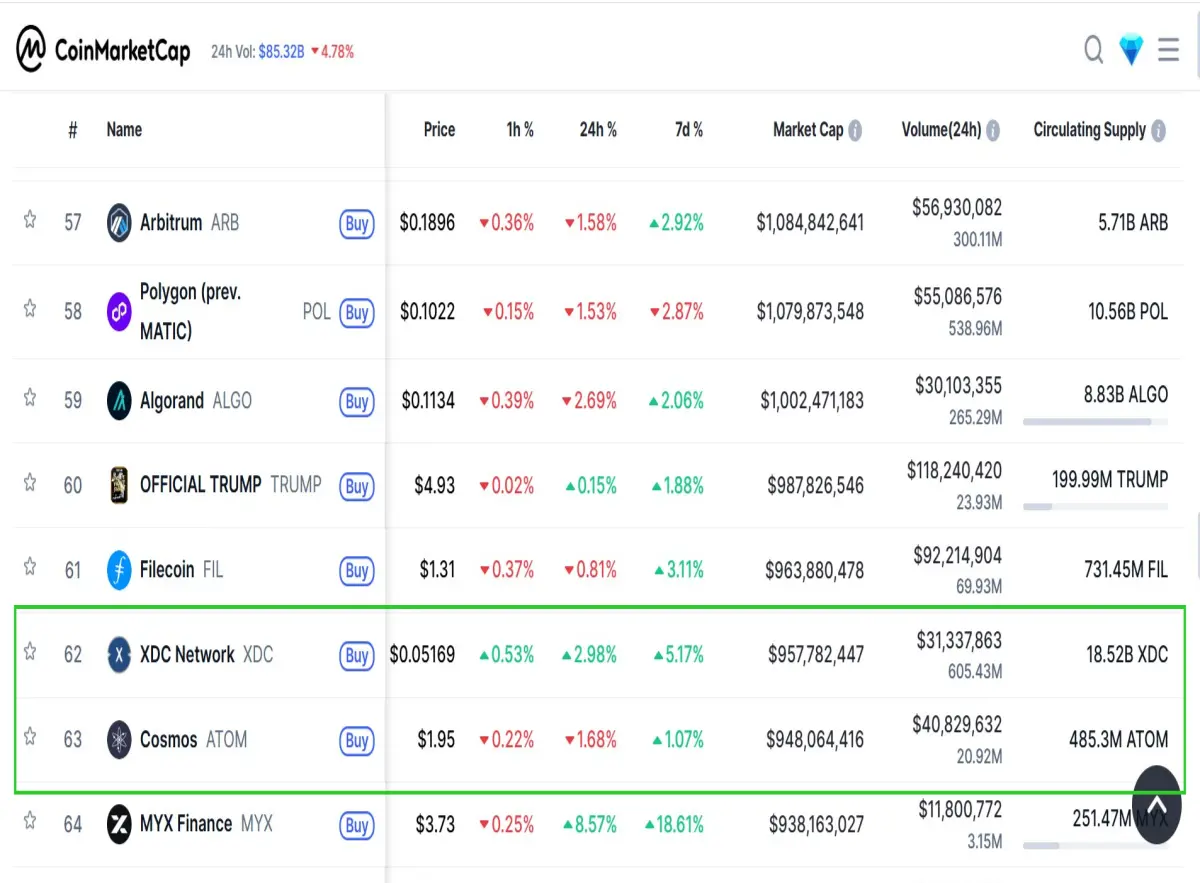Click Buy button for Algorand
Viewport: 1200px width, 883px height.
357,402
